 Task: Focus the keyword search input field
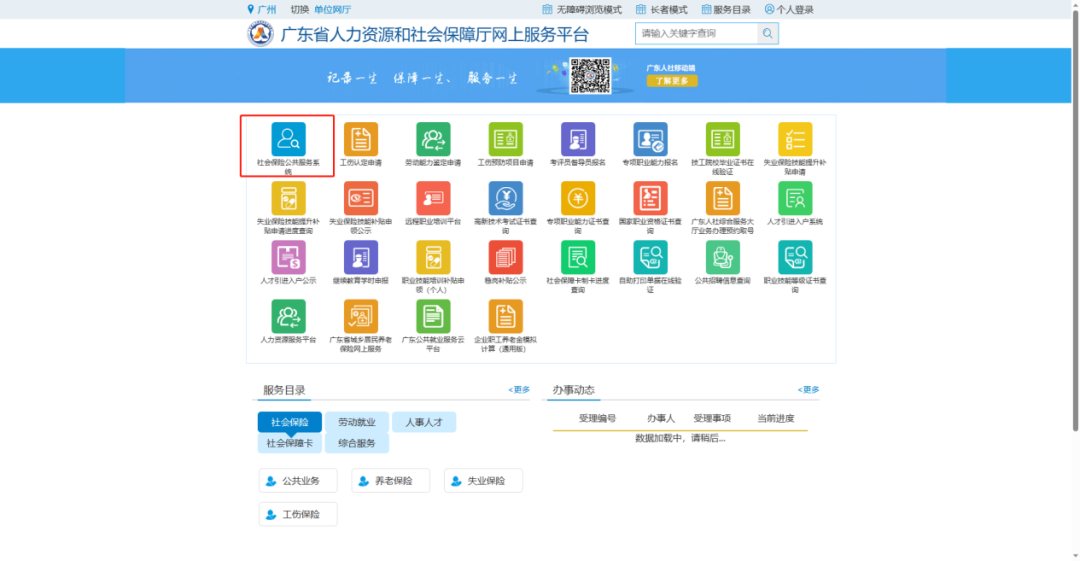[696, 33]
